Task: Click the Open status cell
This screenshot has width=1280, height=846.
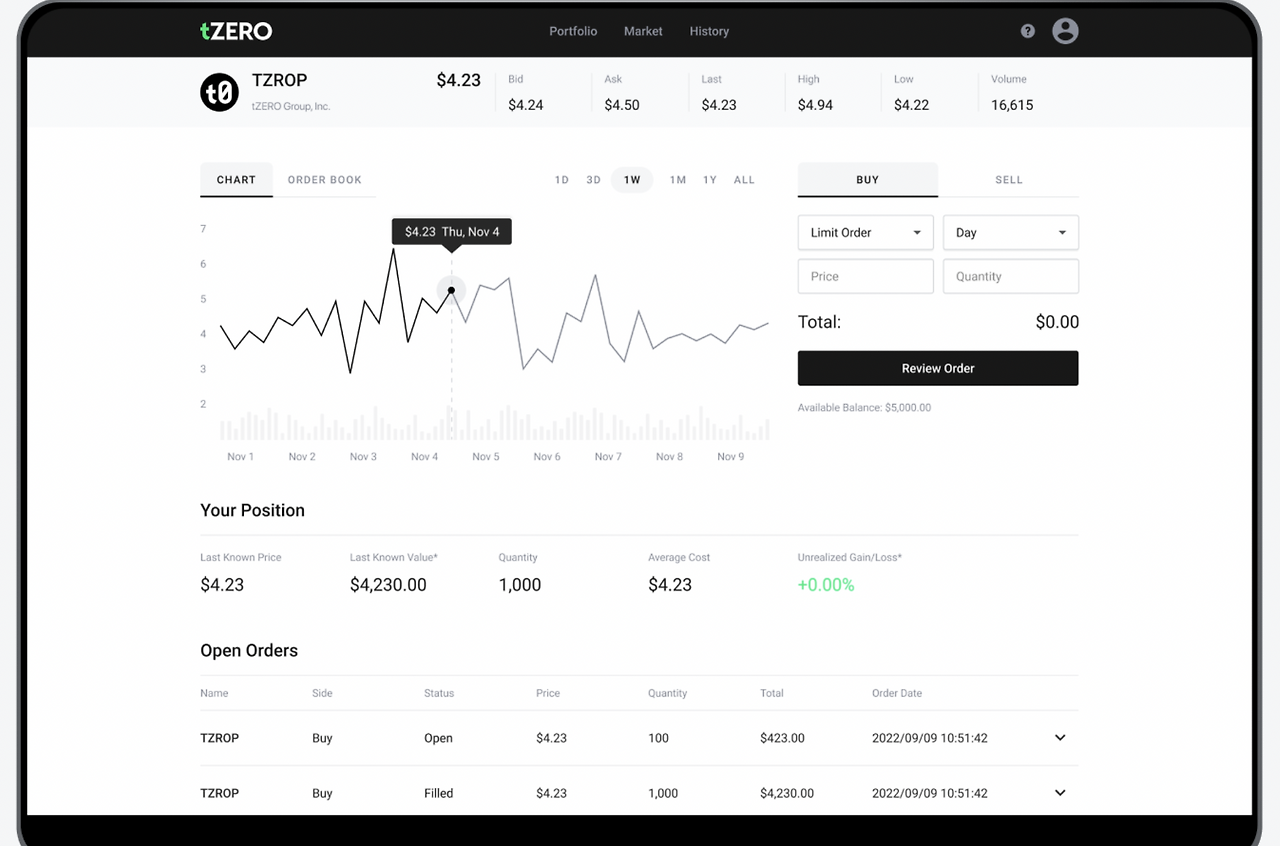Action: (x=438, y=738)
